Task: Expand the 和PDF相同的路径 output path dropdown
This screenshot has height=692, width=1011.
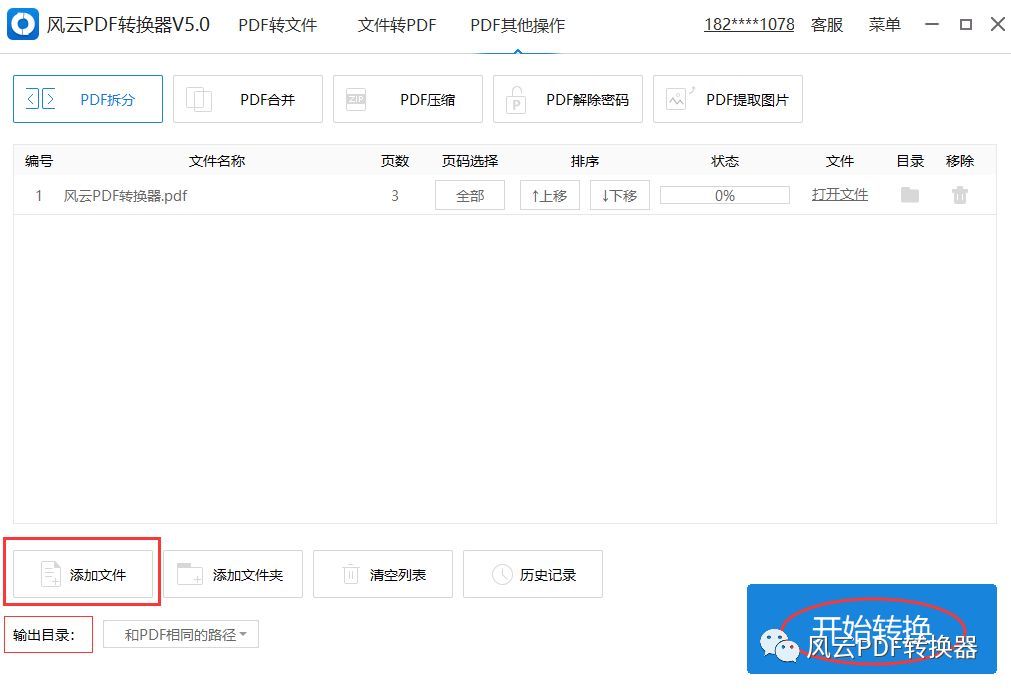Action: click(180, 634)
